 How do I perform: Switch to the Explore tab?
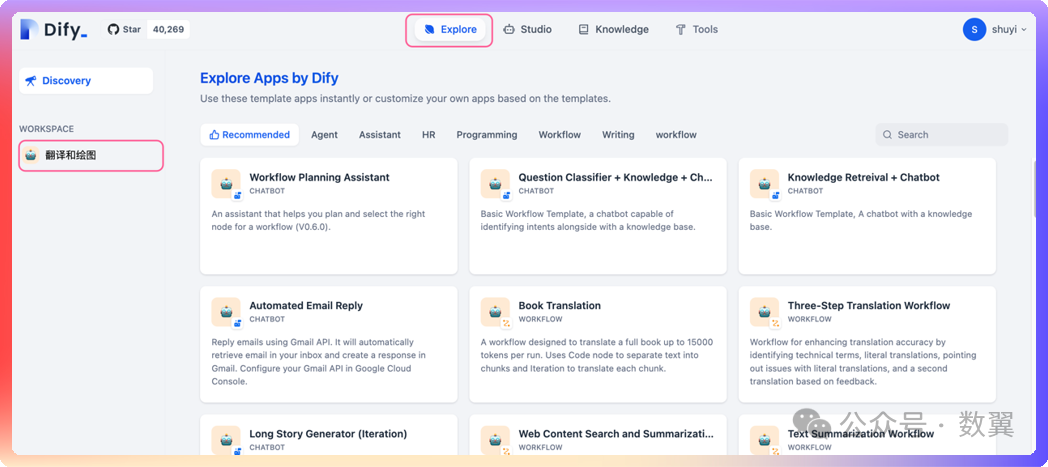point(450,29)
